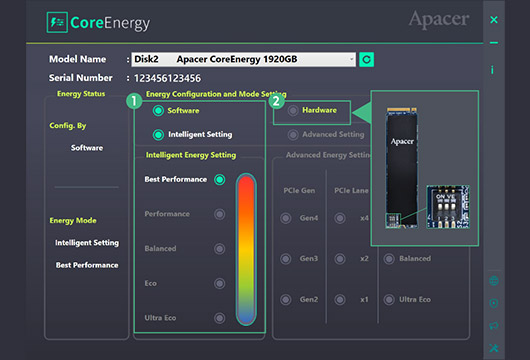Click the serial number 123456123456

click(167, 78)
